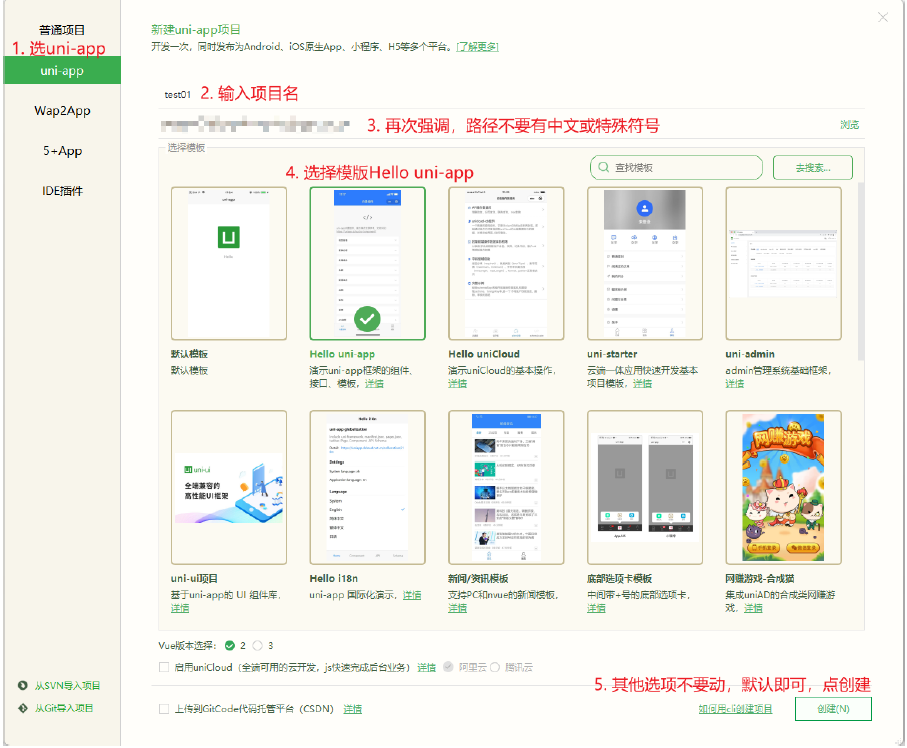Choose the 阿里云 radio option
The image size is (907, 748).
(448, 667)
